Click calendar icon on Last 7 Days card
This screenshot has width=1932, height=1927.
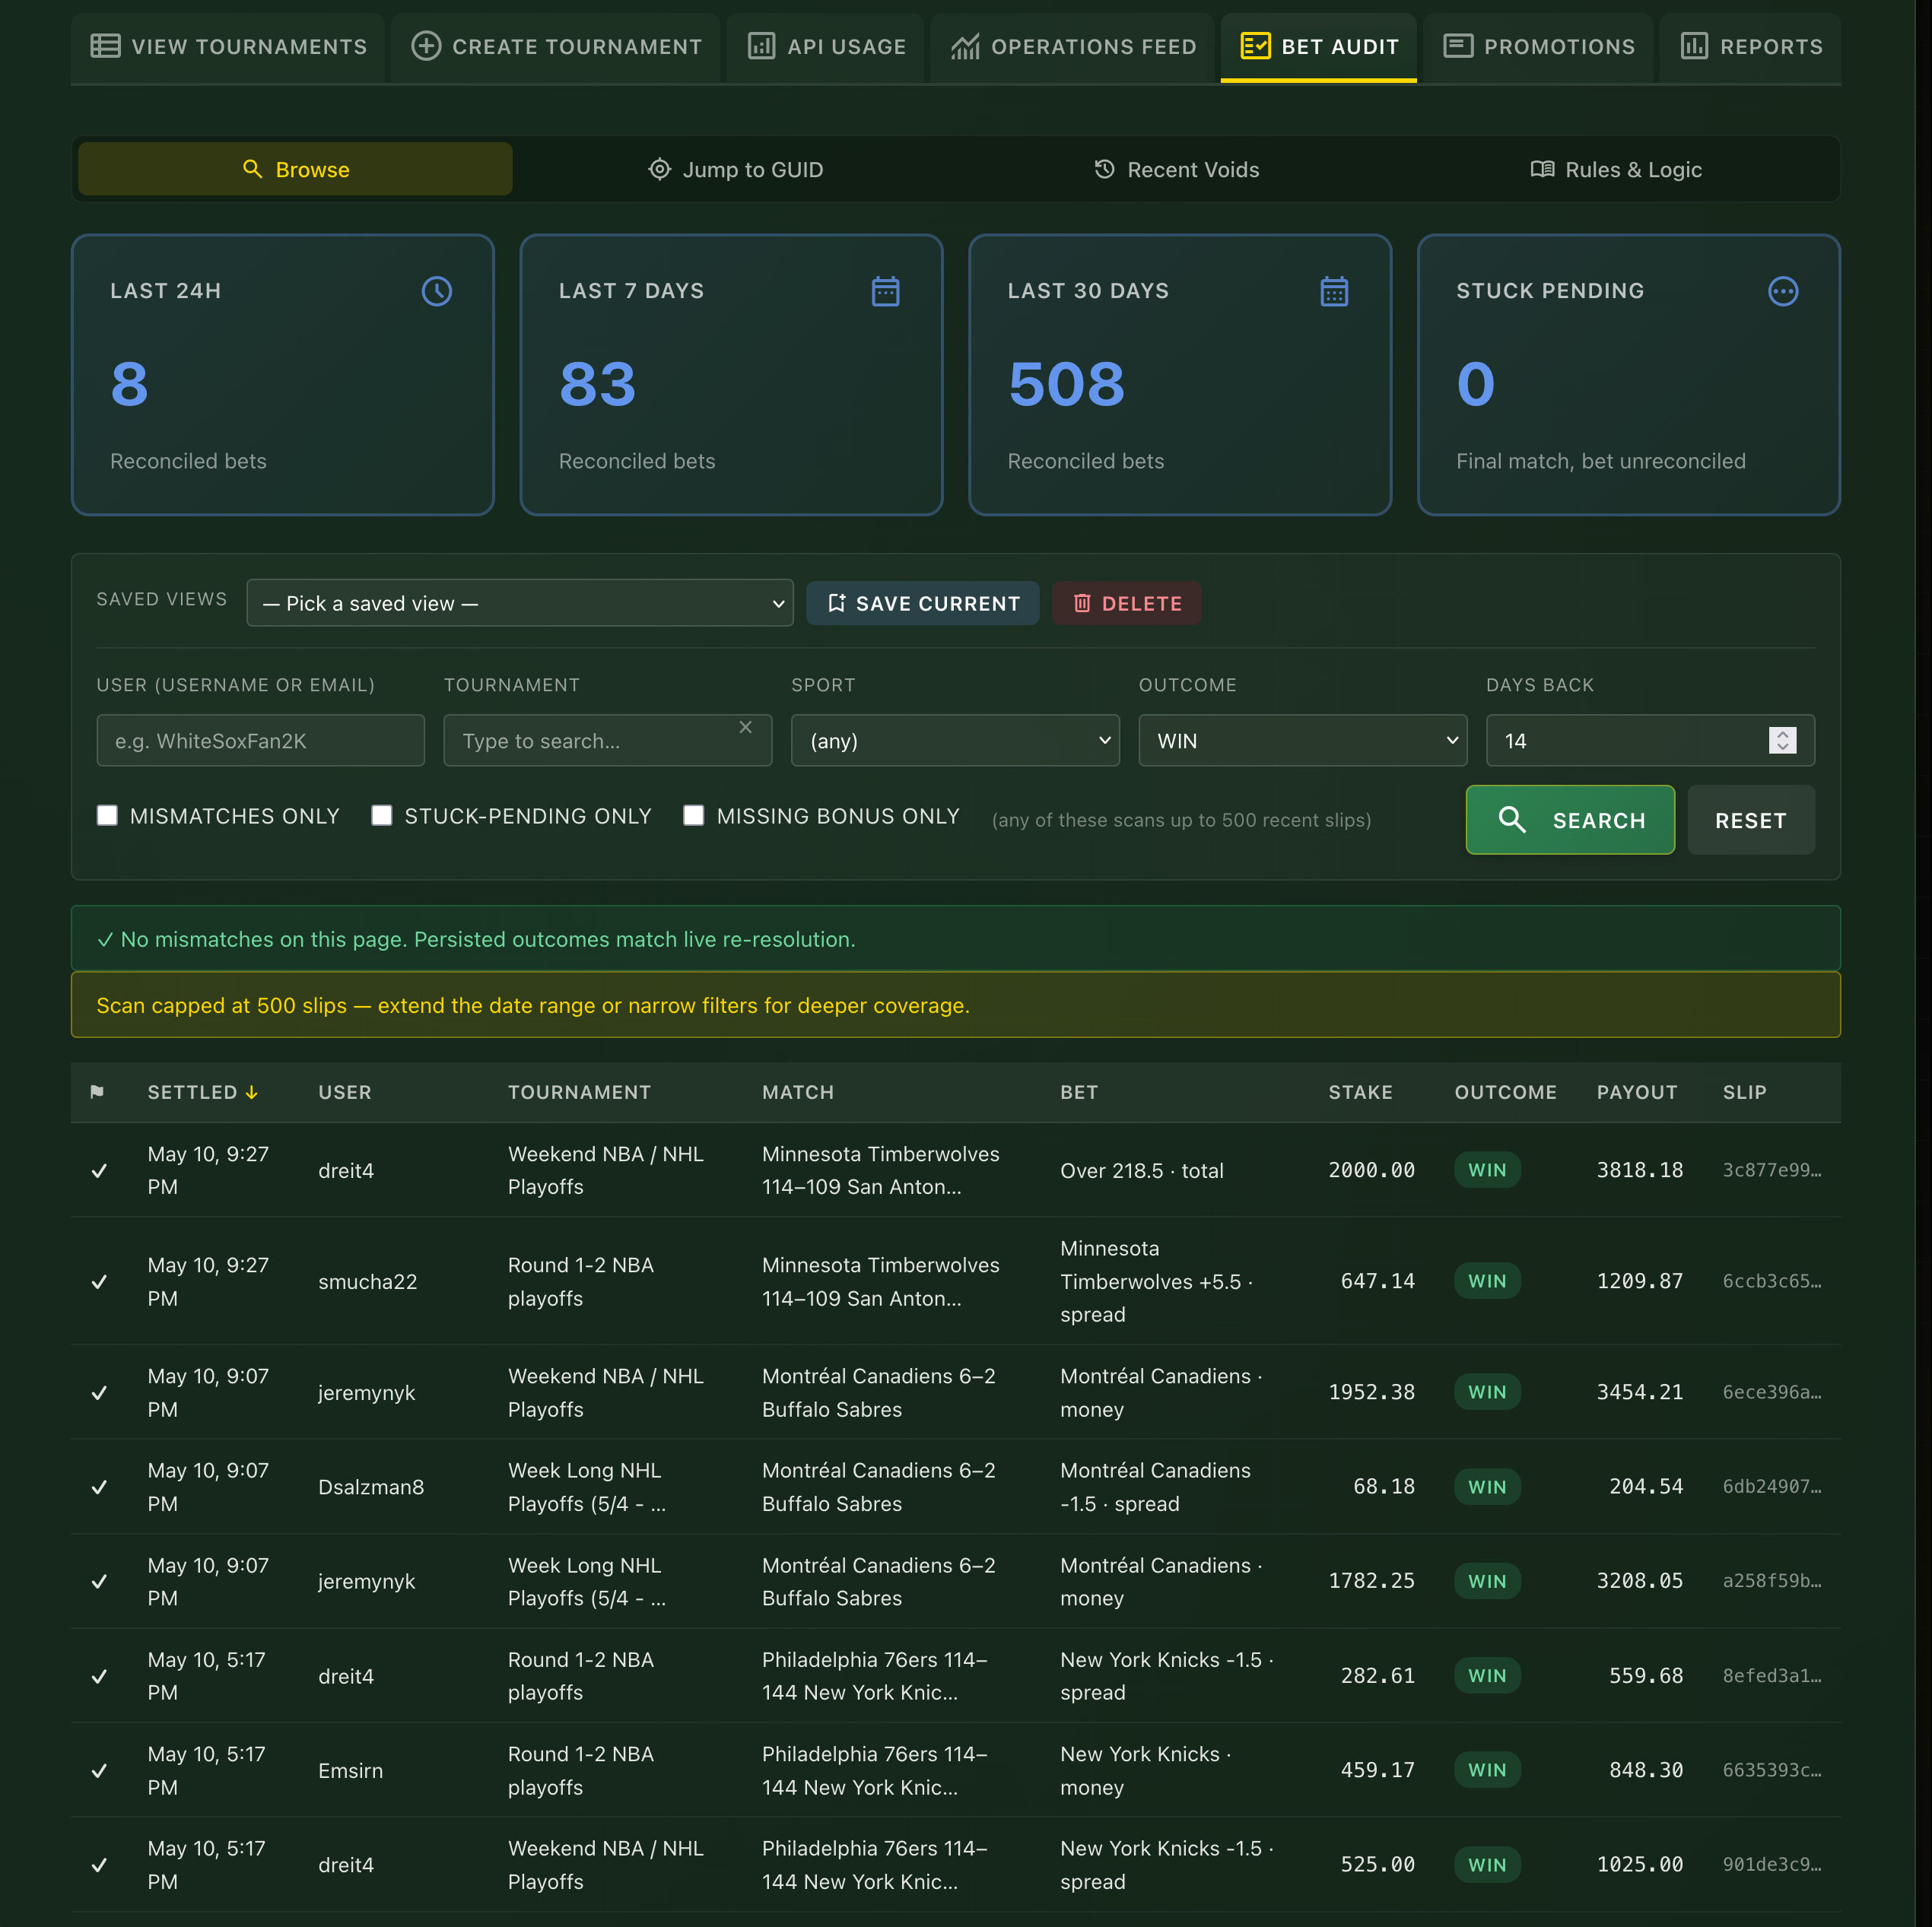pos(886,291)
